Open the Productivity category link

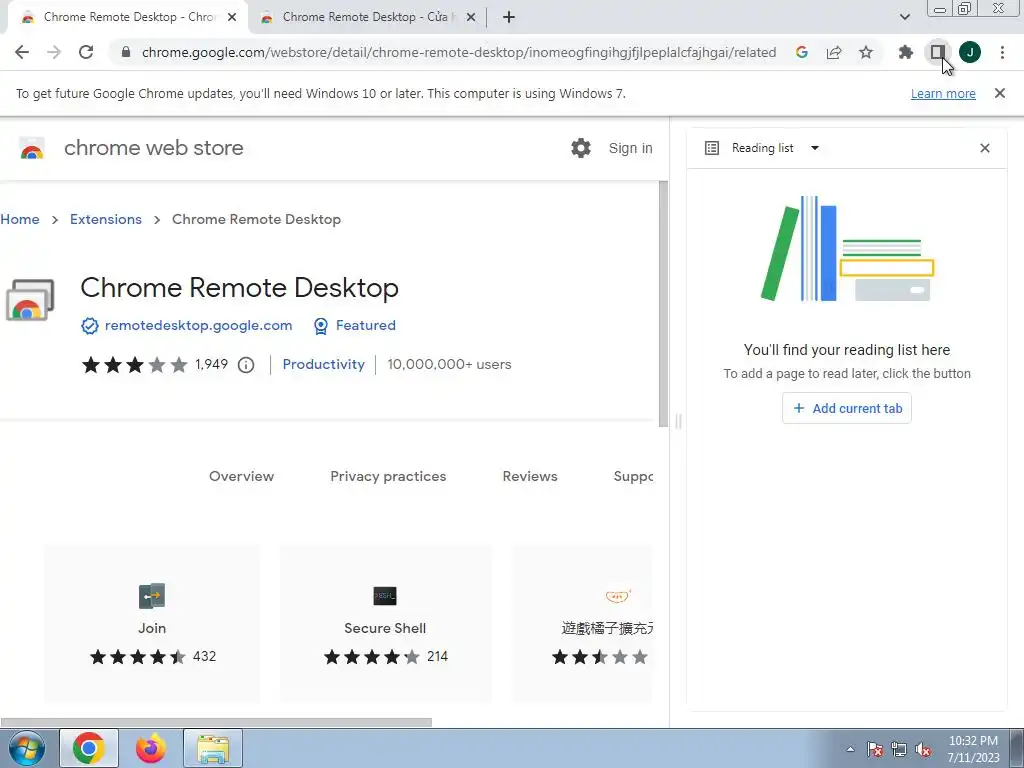pyautogui.click(x=323, y=364)
